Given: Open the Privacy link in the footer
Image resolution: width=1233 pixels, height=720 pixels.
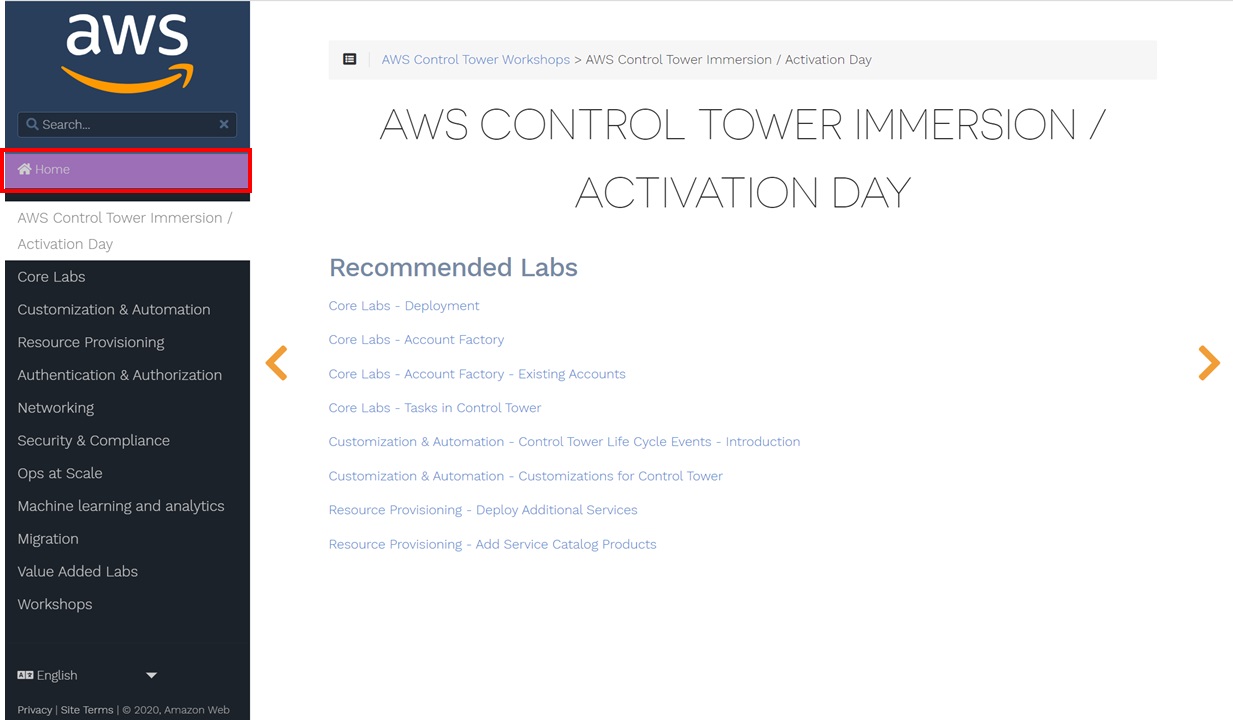Looking at the screenshot, I should (x=35, y=709).
